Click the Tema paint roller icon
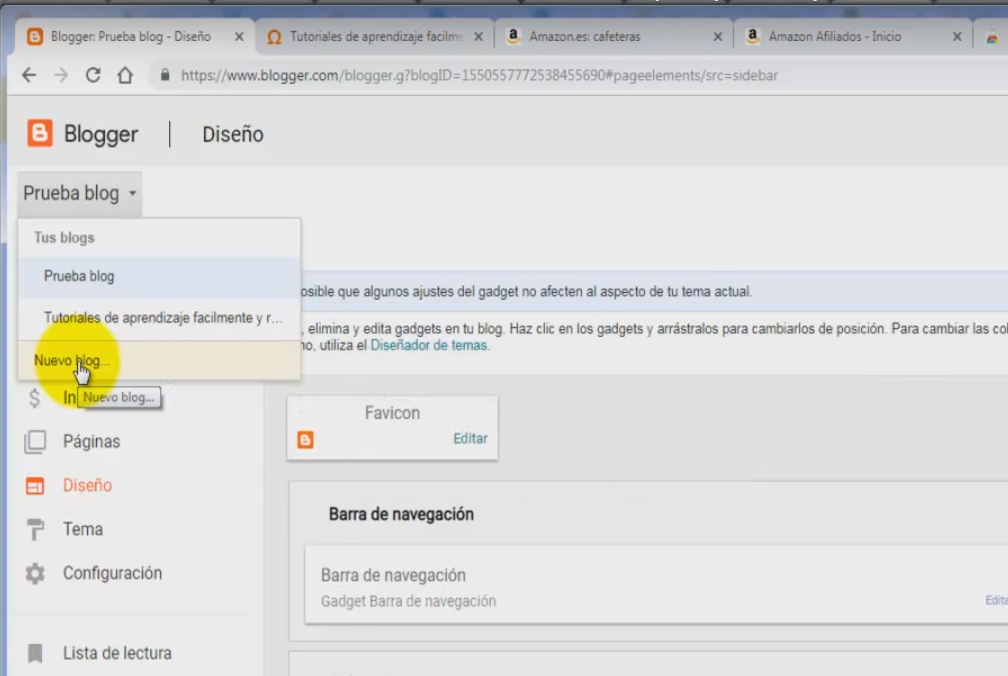 [x=35, y=529]
